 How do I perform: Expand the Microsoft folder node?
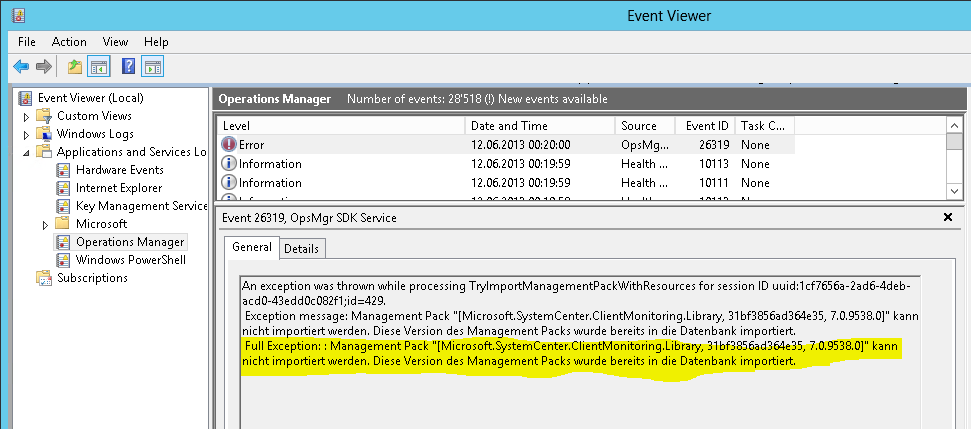(x=45, y=225)
